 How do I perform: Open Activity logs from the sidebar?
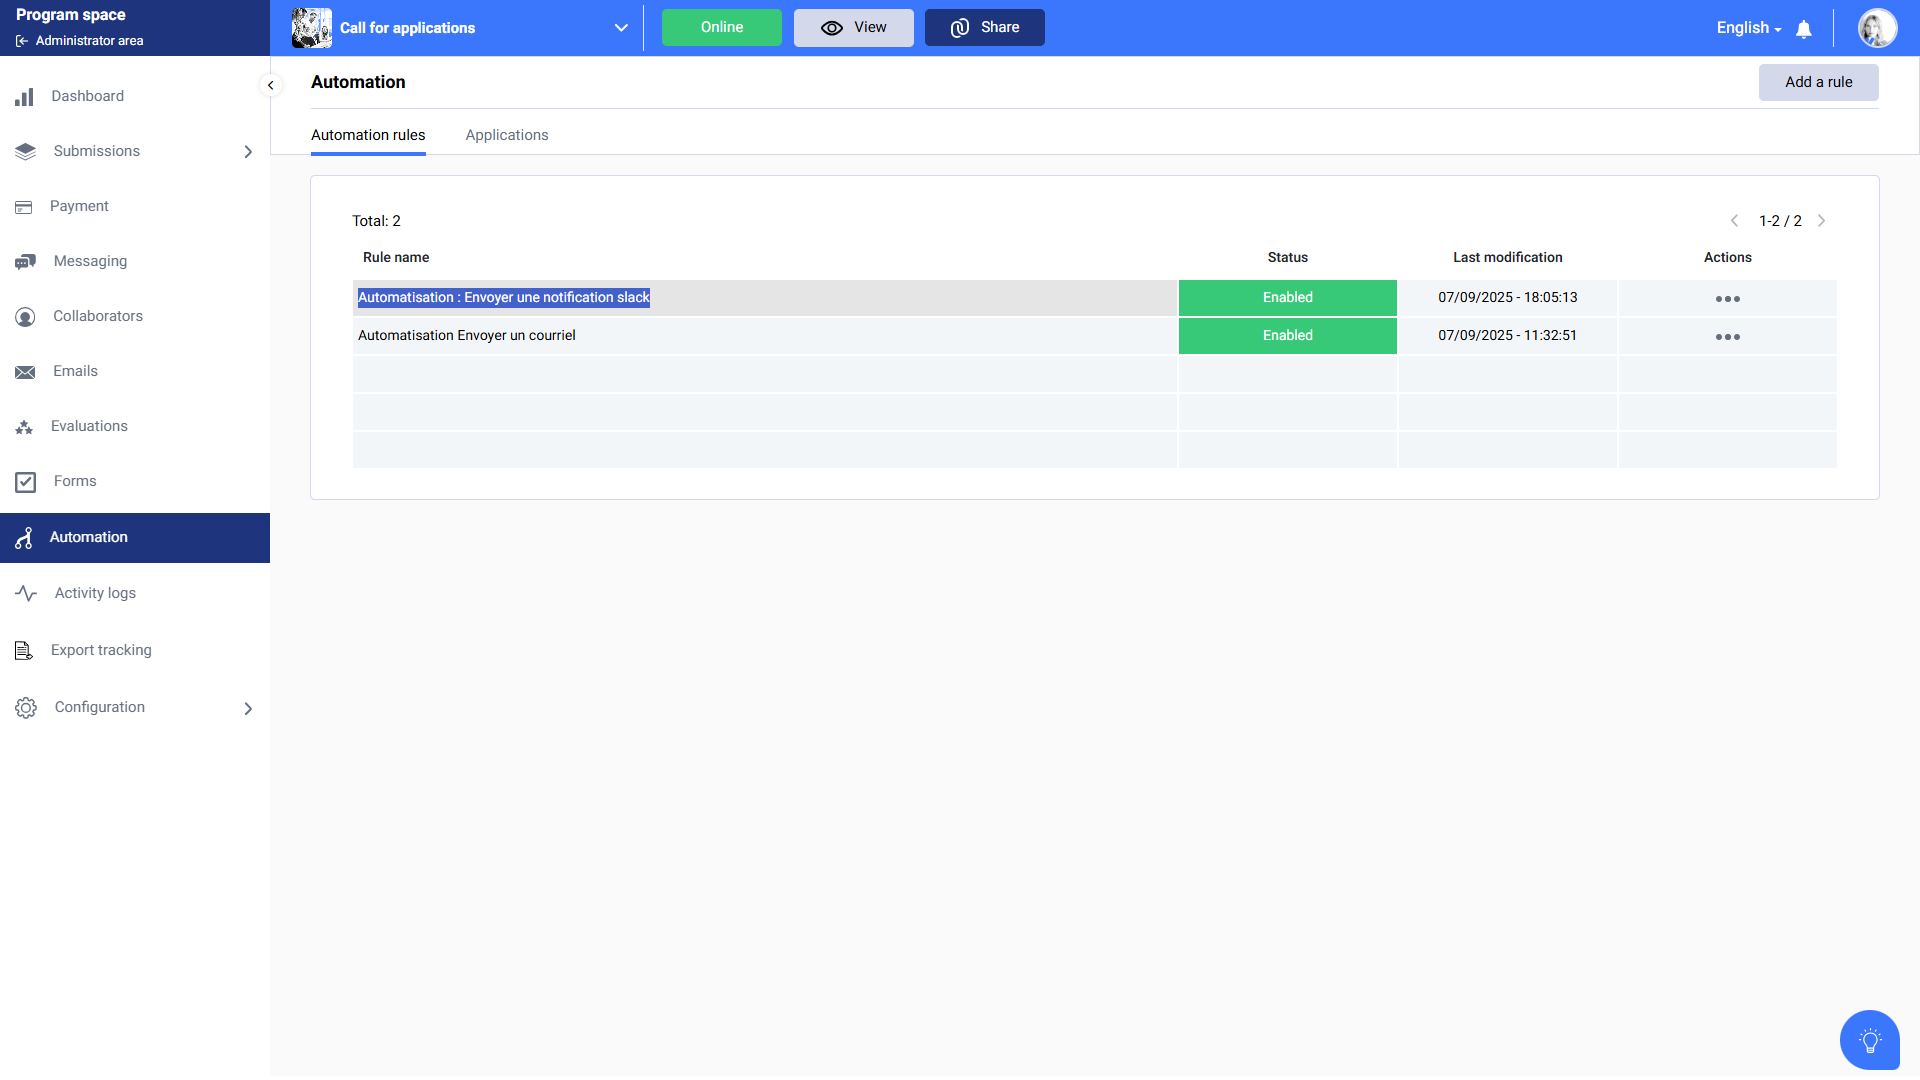95,593
